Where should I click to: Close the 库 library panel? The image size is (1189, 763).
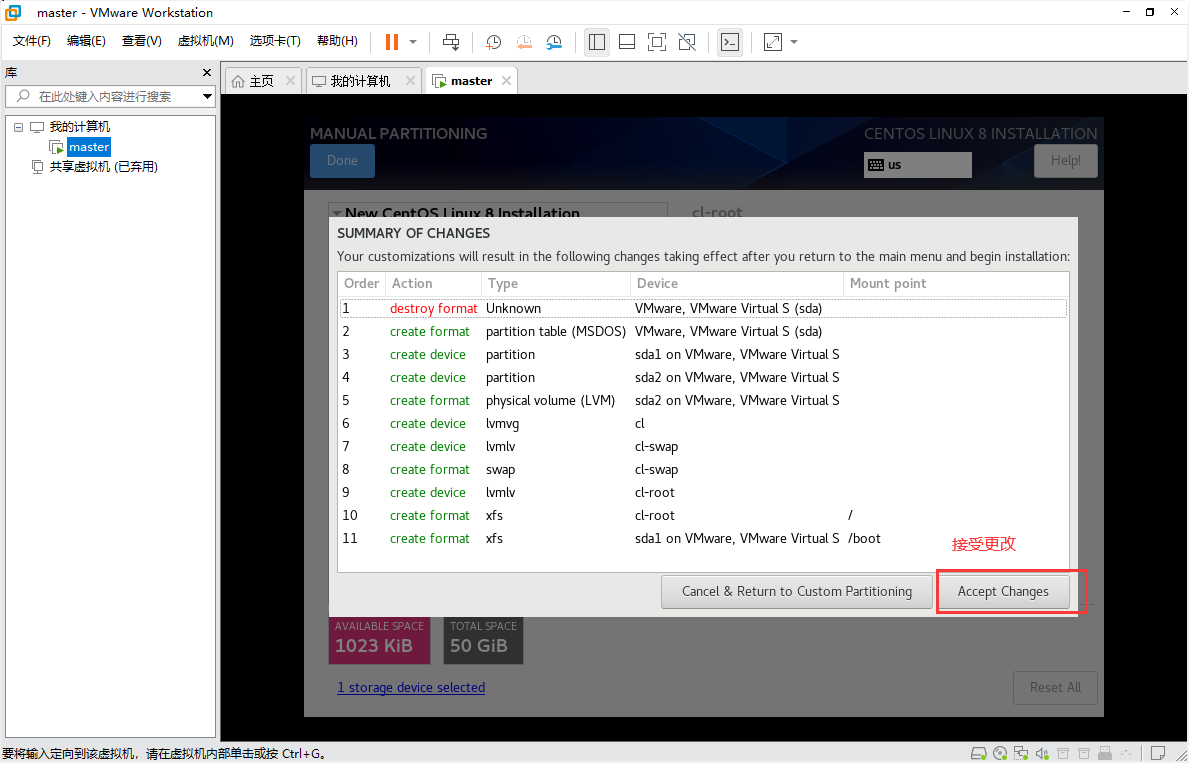coord(207,73)
